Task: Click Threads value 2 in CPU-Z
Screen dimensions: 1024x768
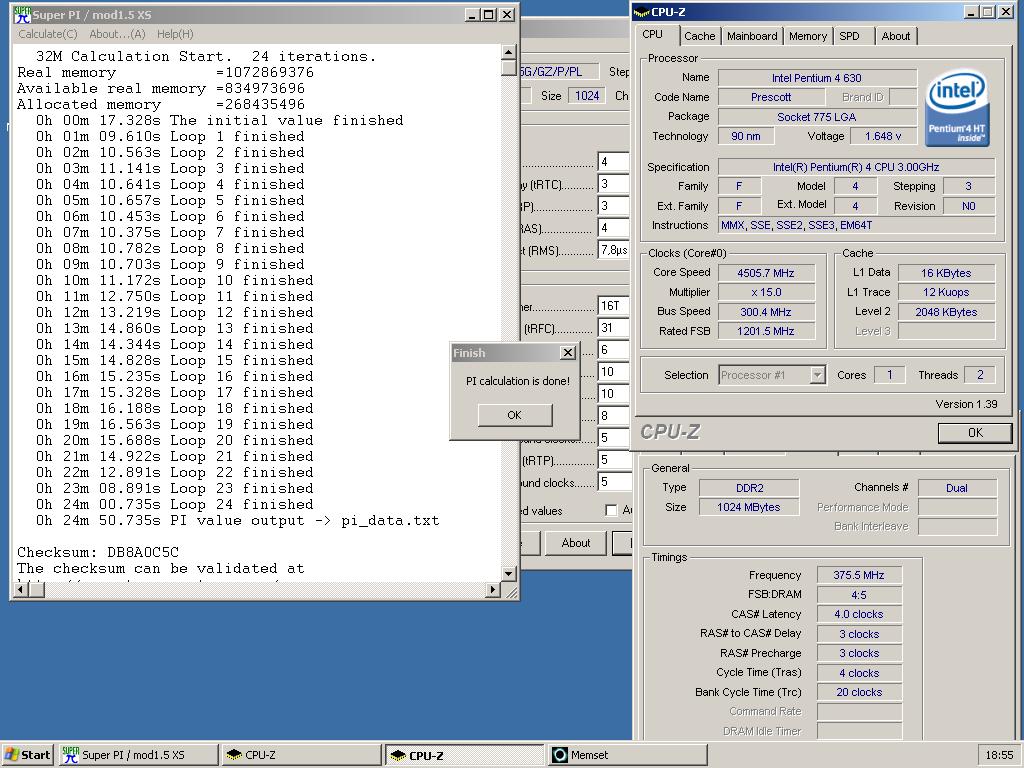Action: tap(980, 375)
